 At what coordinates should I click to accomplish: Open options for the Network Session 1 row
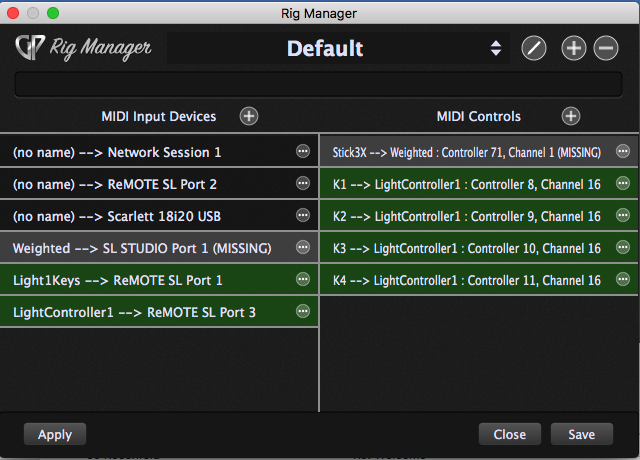pos(303,151)
